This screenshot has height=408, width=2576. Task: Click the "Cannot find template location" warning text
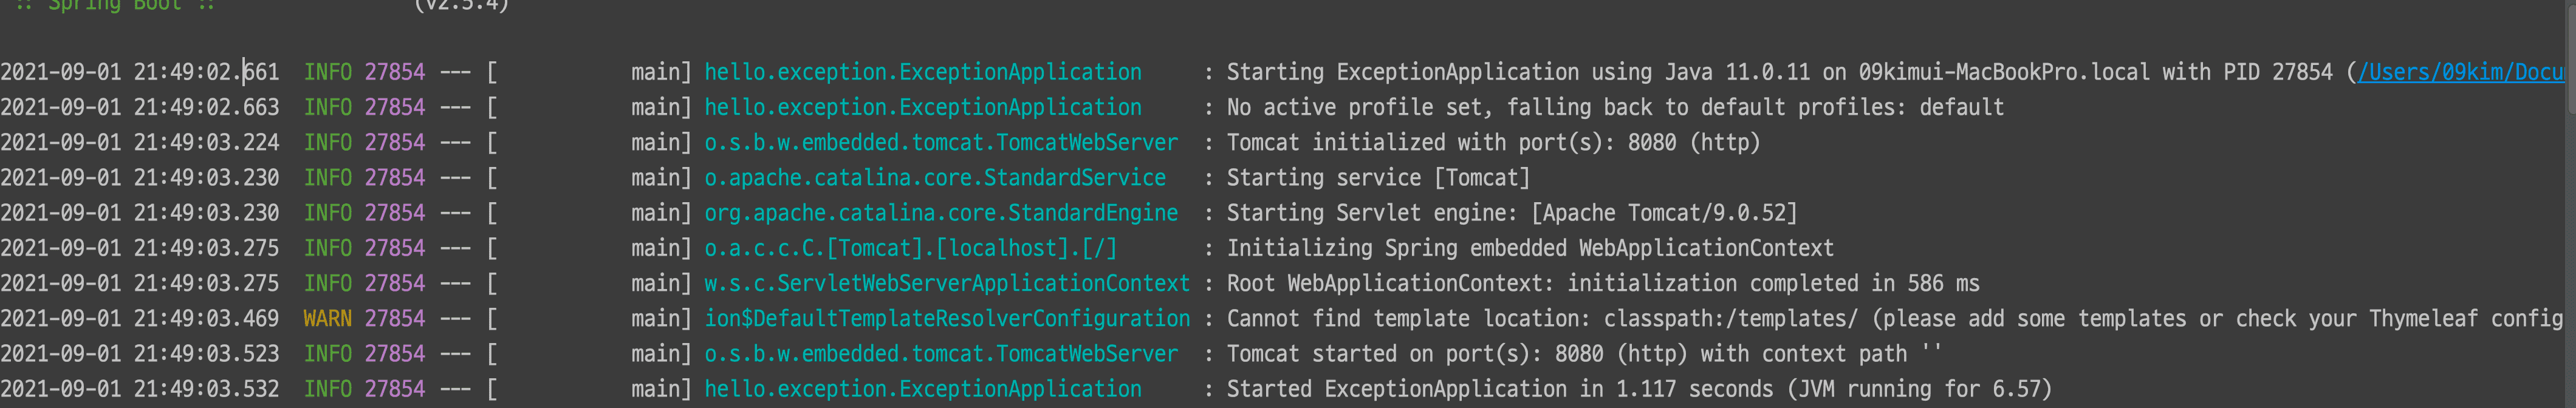coord(1894,318)
